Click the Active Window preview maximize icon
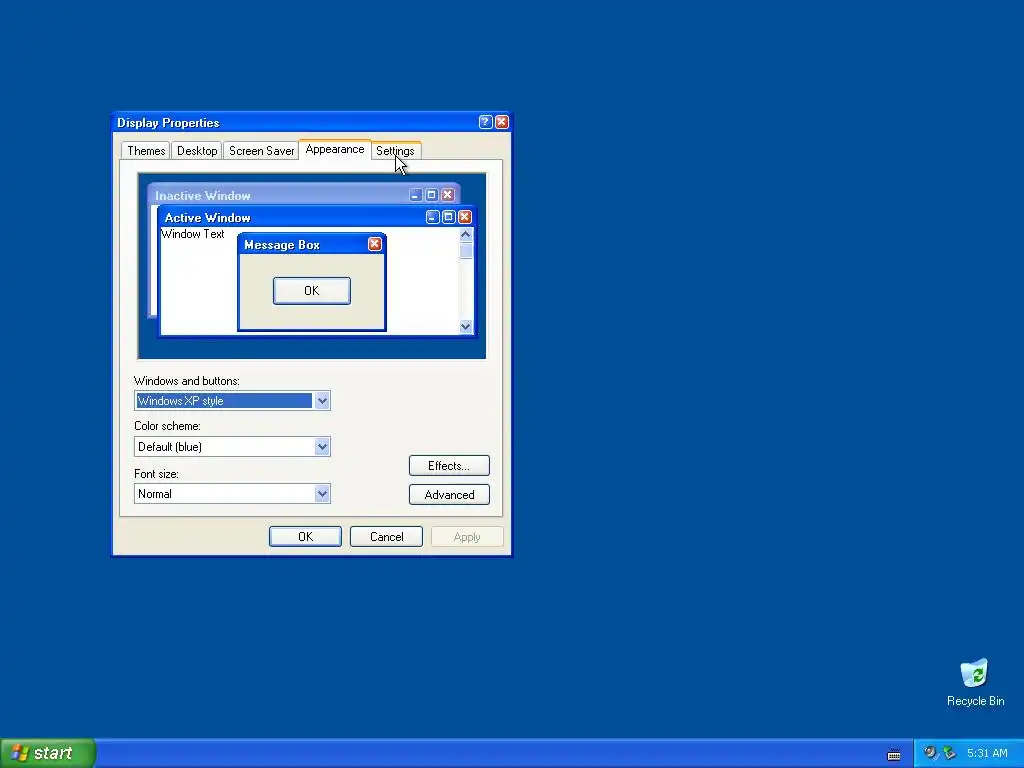1024x768 pixels. 449,217
